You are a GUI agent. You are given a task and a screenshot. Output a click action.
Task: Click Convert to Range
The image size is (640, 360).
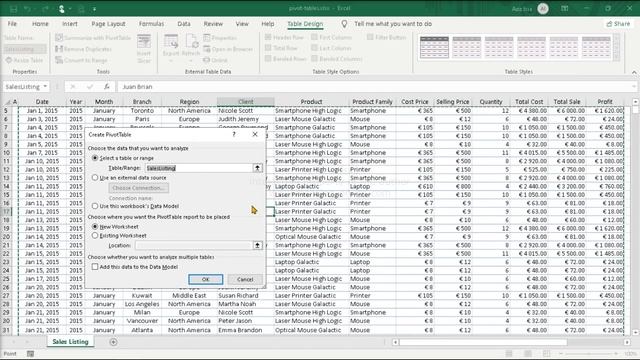click(81, 60)
